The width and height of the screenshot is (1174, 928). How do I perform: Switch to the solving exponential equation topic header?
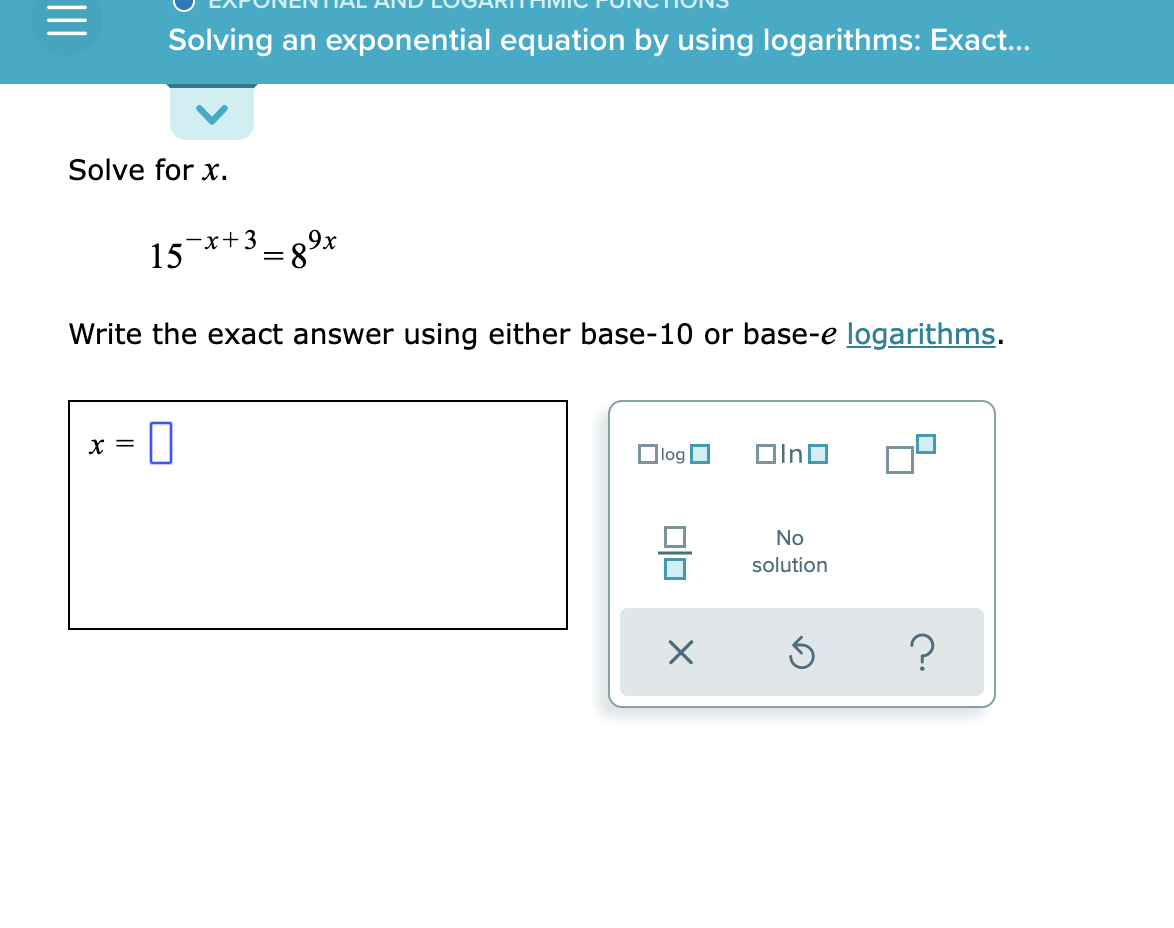point(600,40)
